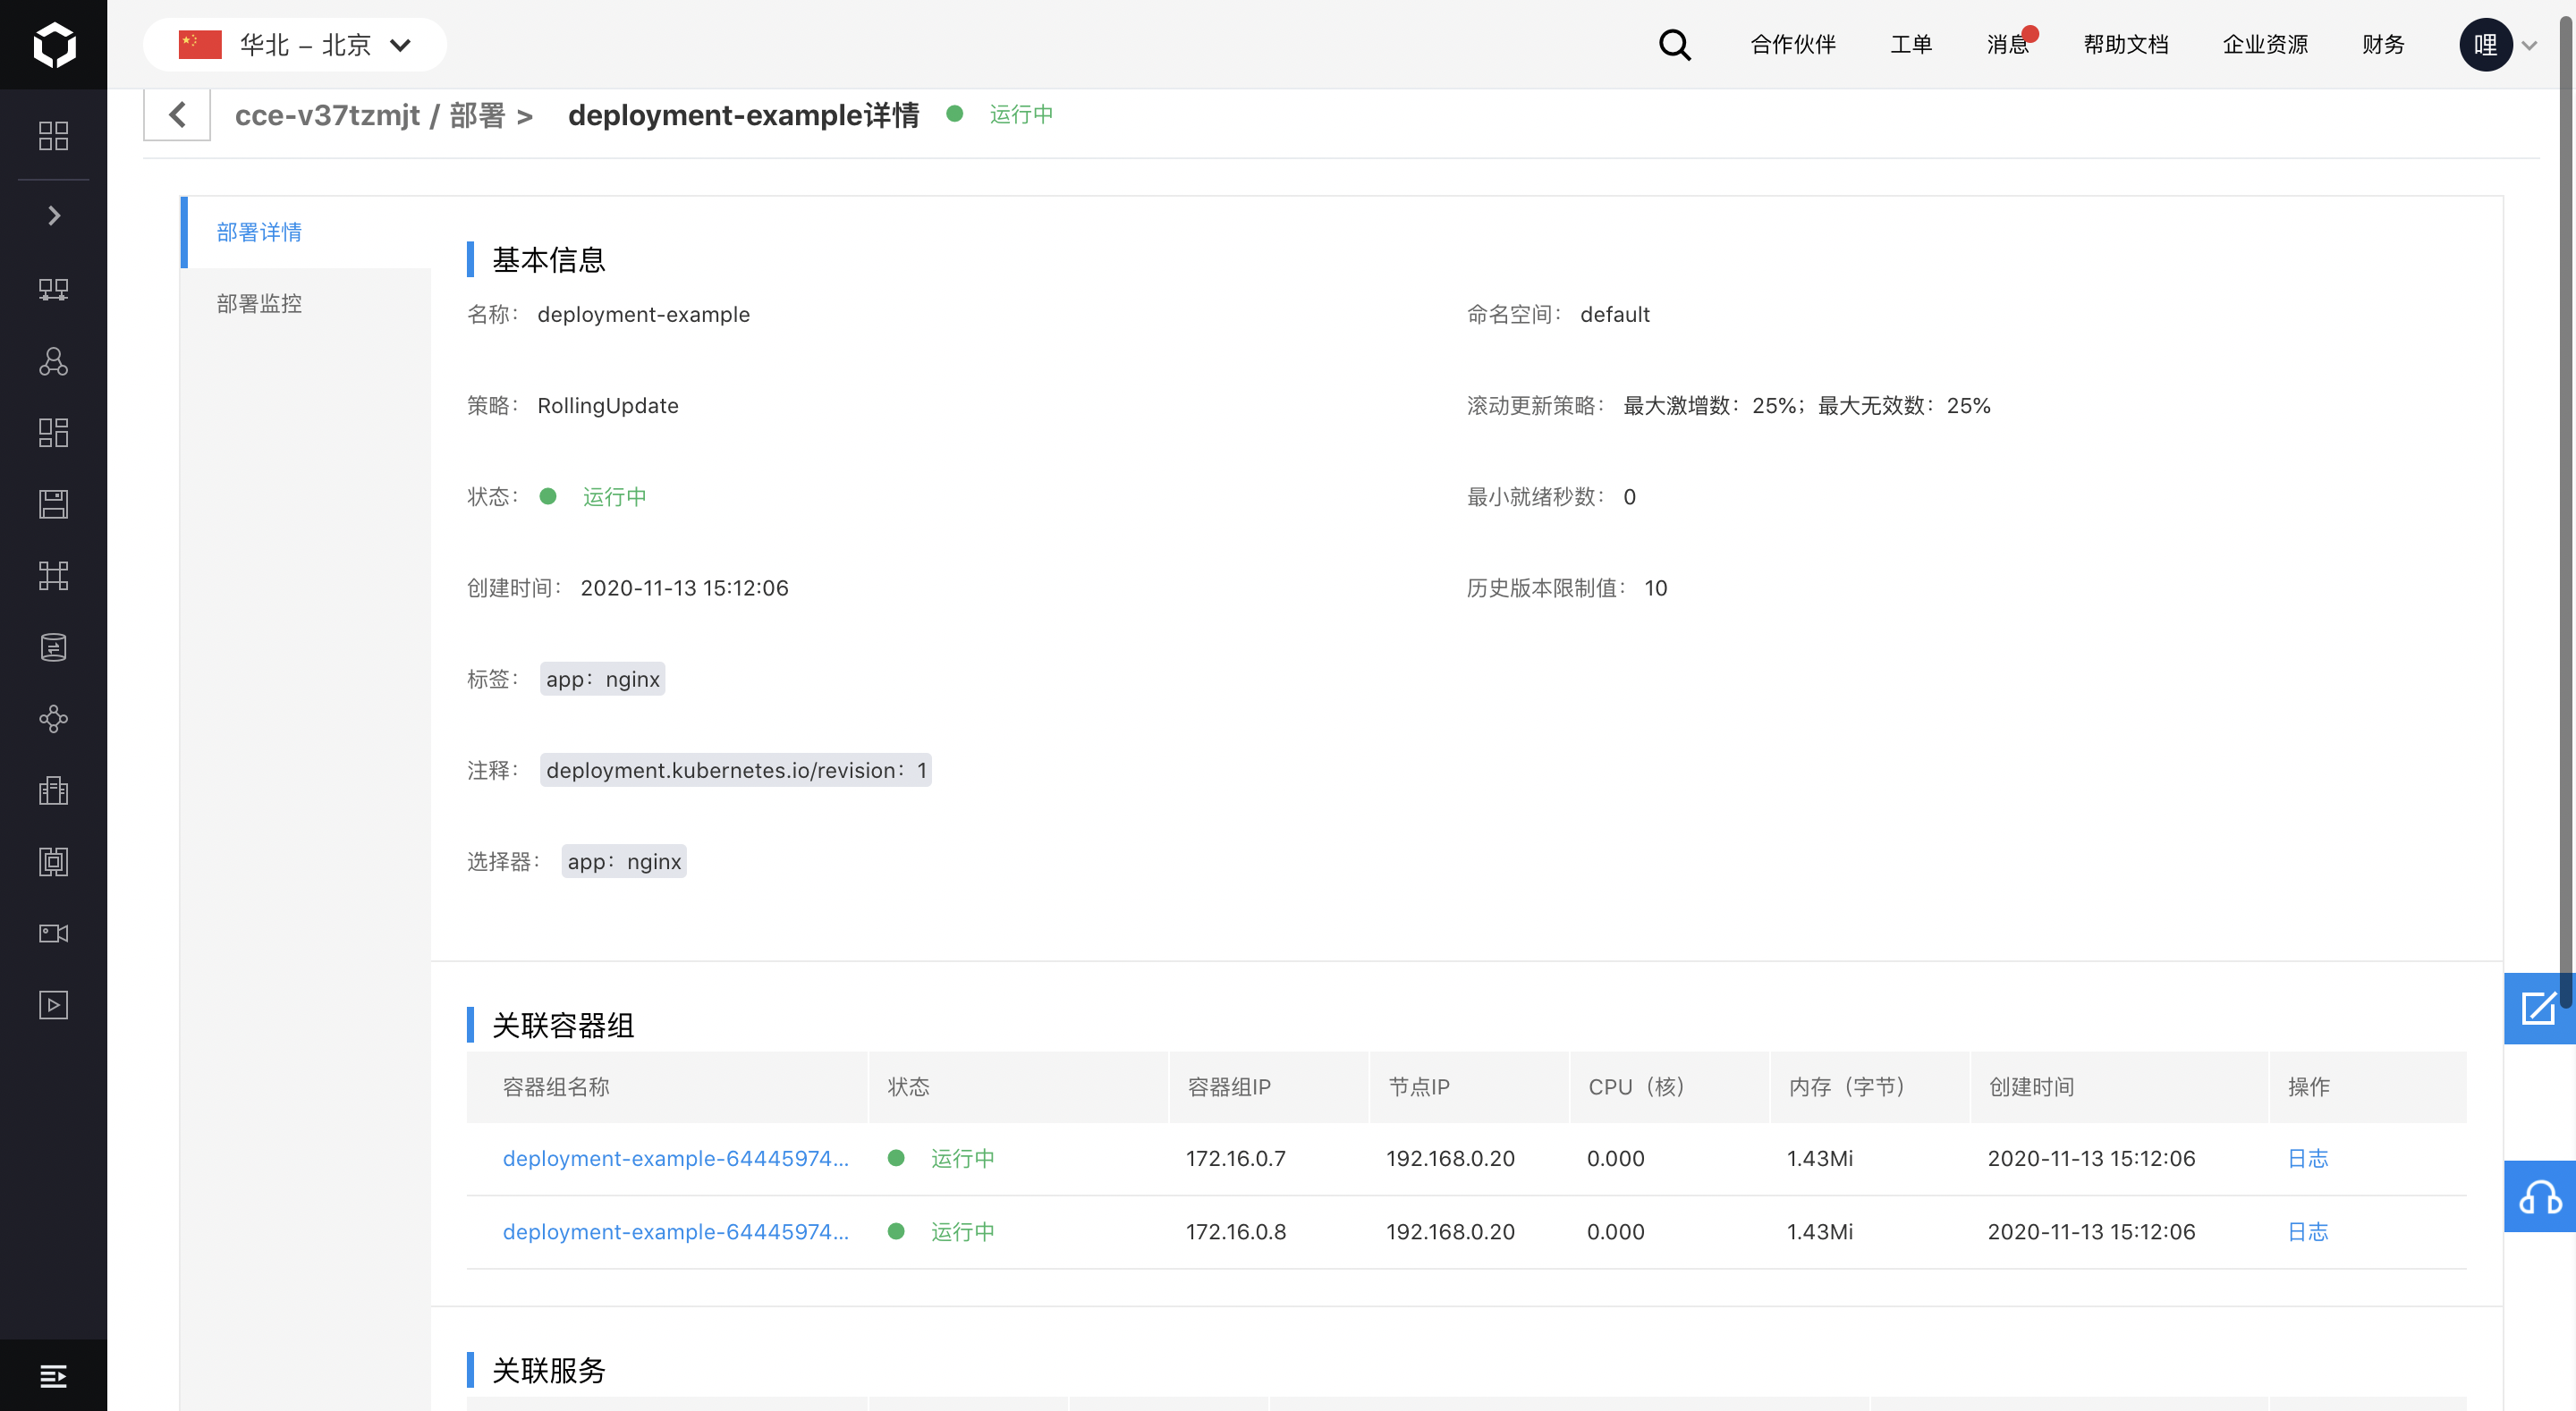
Task: Open the cloud server icon in sidebar
Action: (x=53, y=290)
